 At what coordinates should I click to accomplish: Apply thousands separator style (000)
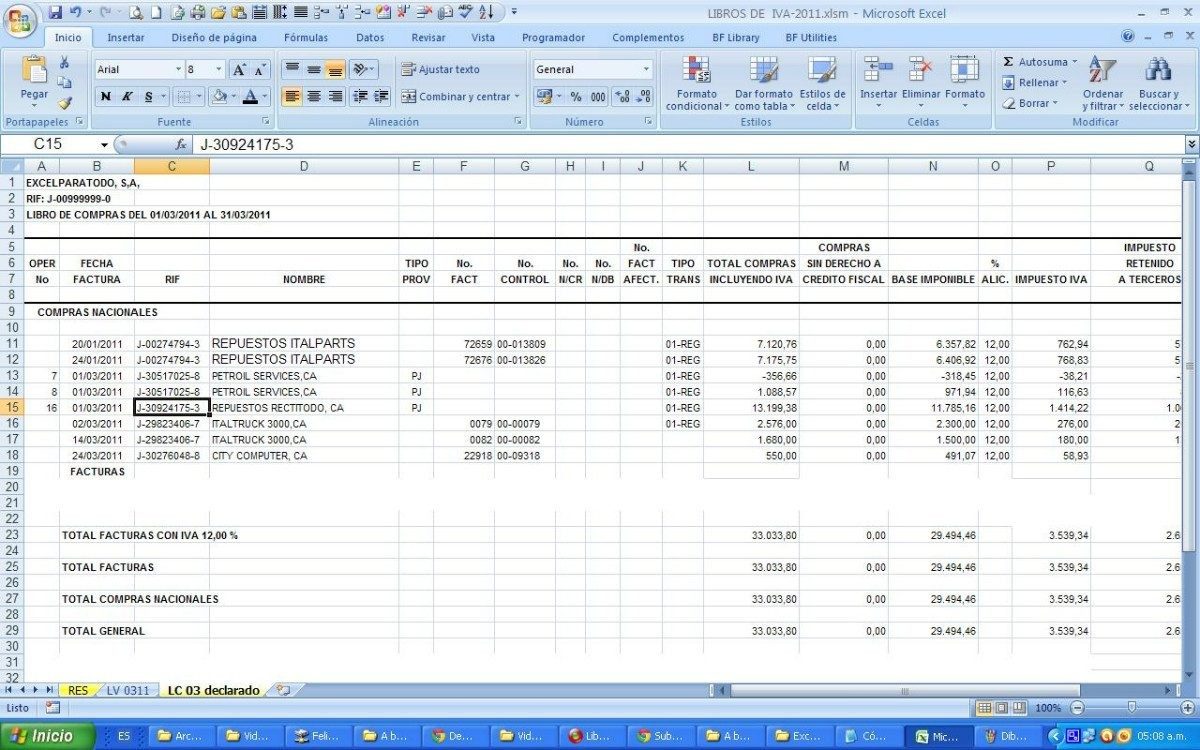(598, 97)
